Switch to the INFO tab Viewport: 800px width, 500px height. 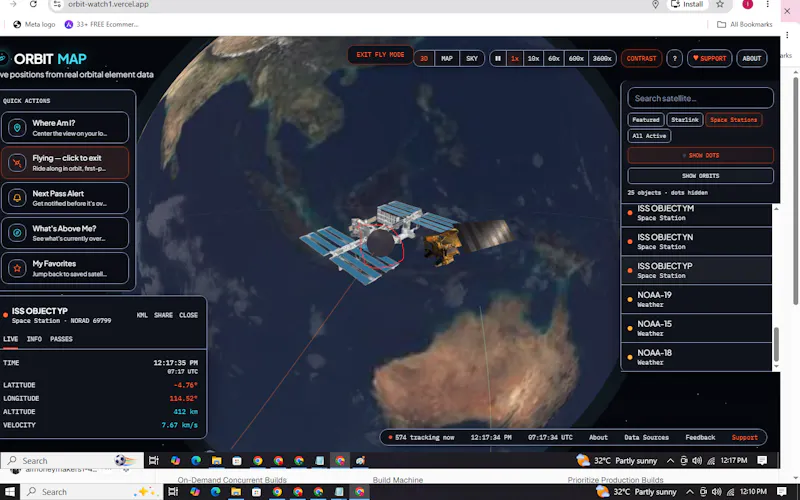point(34,339)
